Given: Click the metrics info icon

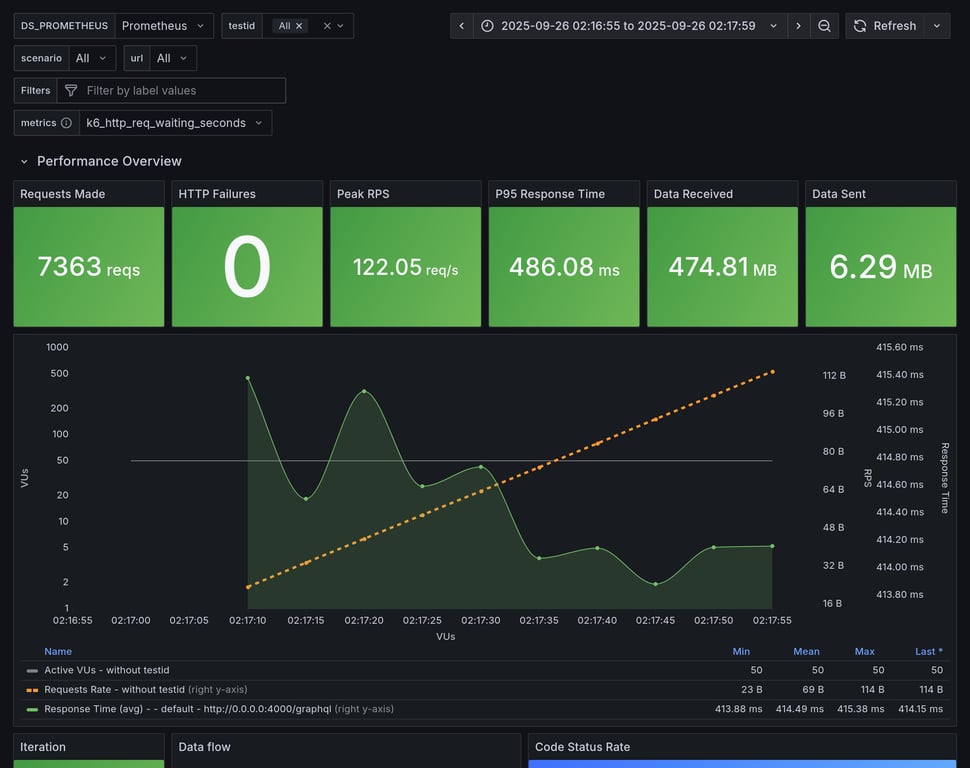Looking at the screenshot, I should pyautogui.click(x=66, y=123).
